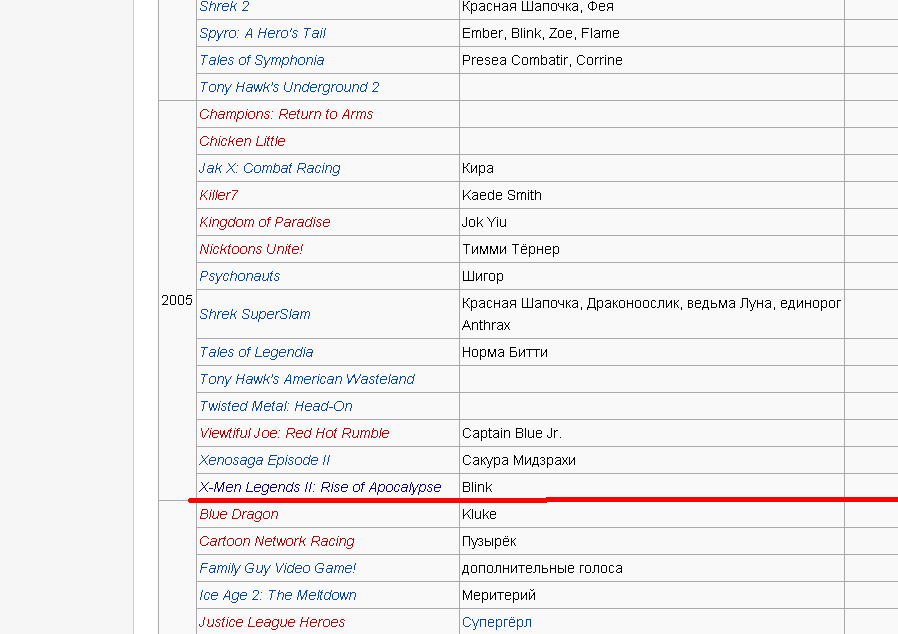Open Ice Age 2: The Meltdown link
898x634 pixels.
tap(278, 594)
